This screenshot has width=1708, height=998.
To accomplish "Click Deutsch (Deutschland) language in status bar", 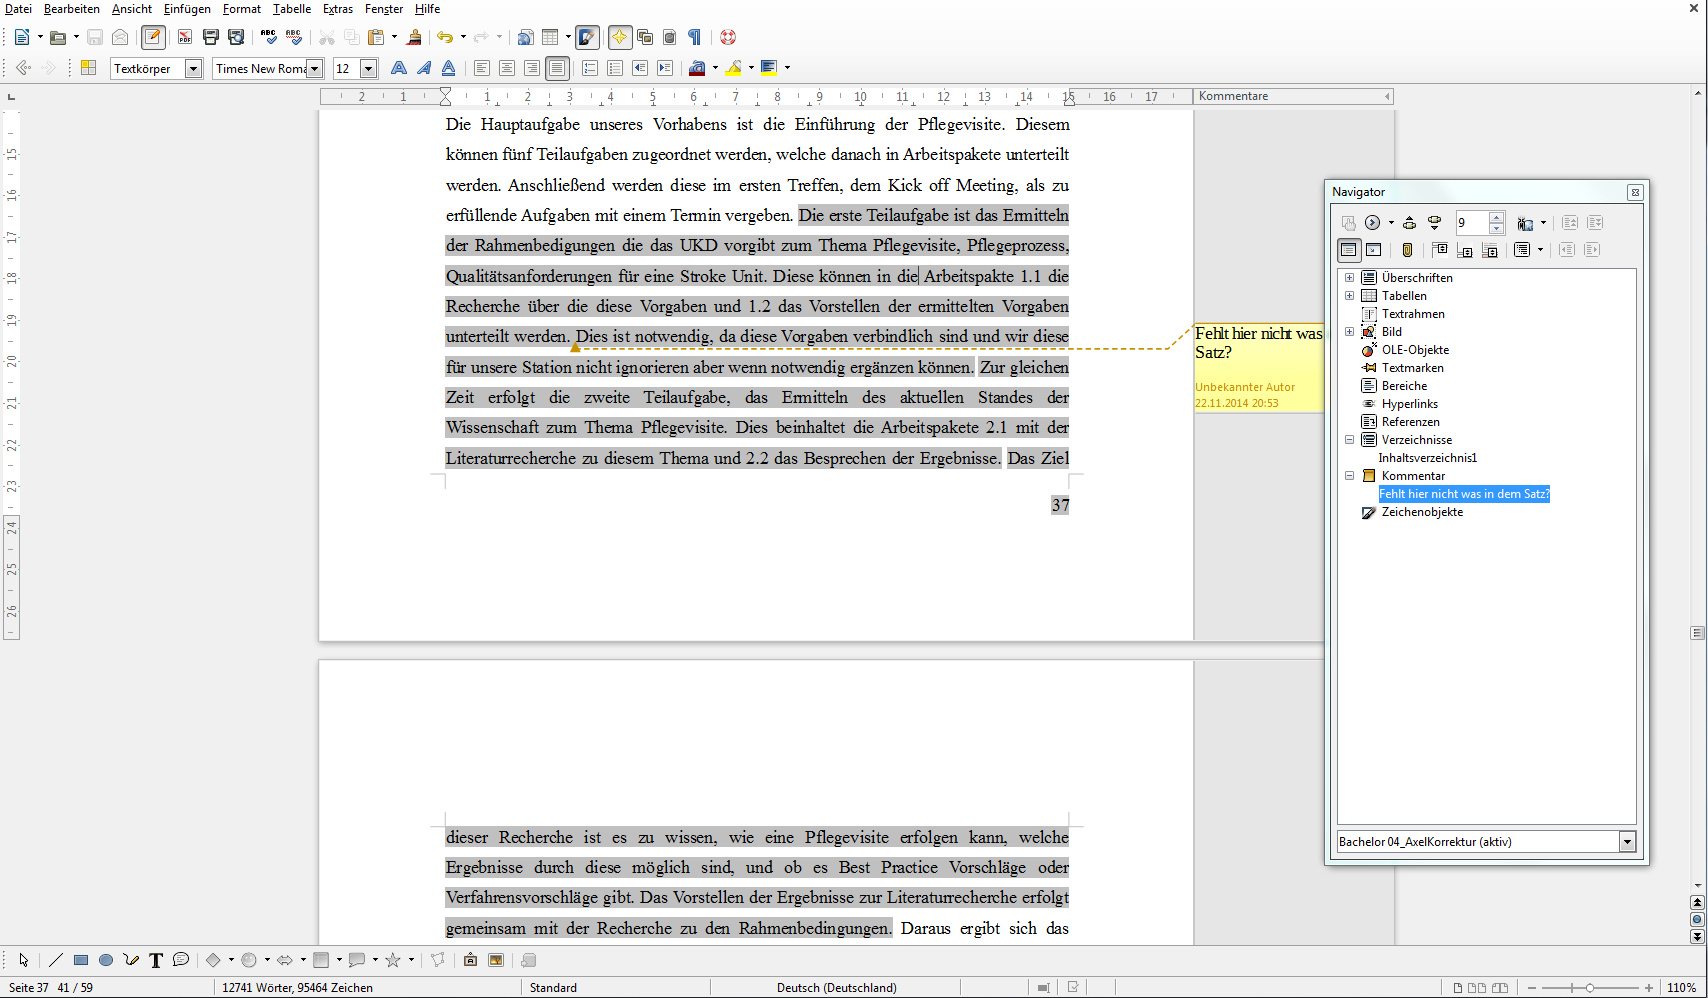I will coord(836,988).
